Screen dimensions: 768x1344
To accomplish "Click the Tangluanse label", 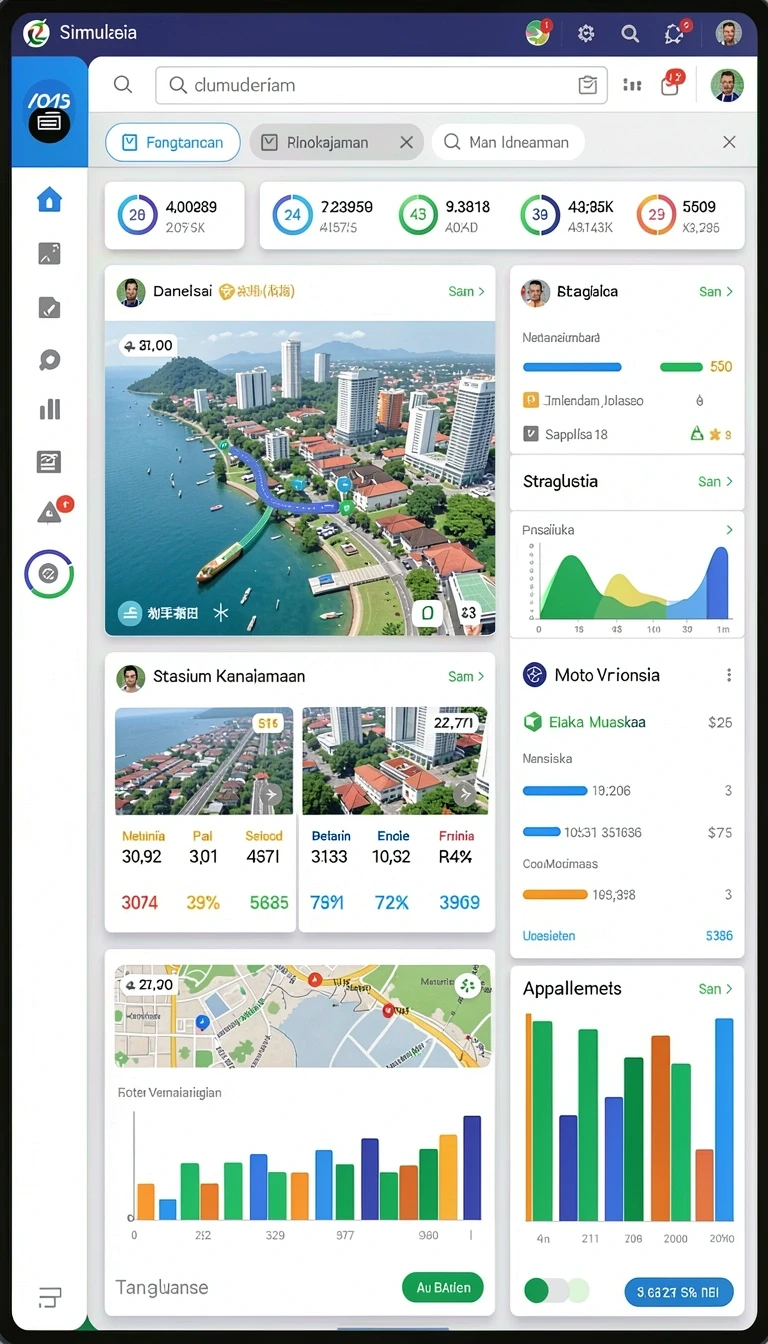I will click(162, 1288).
